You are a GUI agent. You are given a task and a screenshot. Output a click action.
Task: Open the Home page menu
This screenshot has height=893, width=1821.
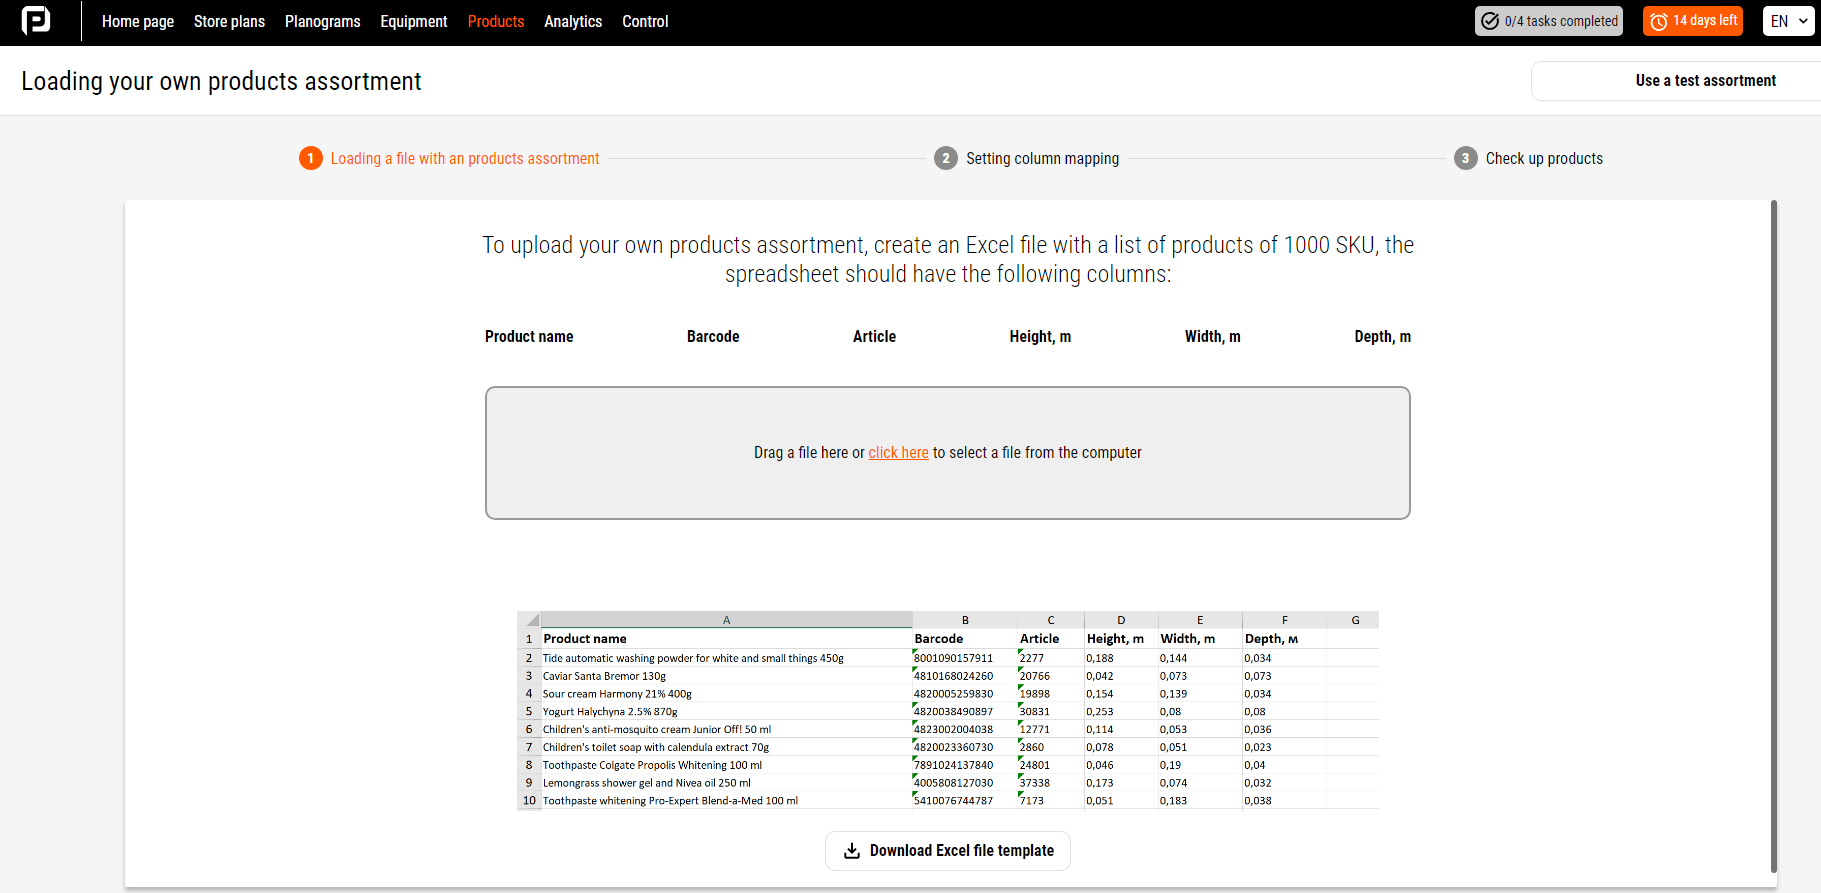click(138, 21)
